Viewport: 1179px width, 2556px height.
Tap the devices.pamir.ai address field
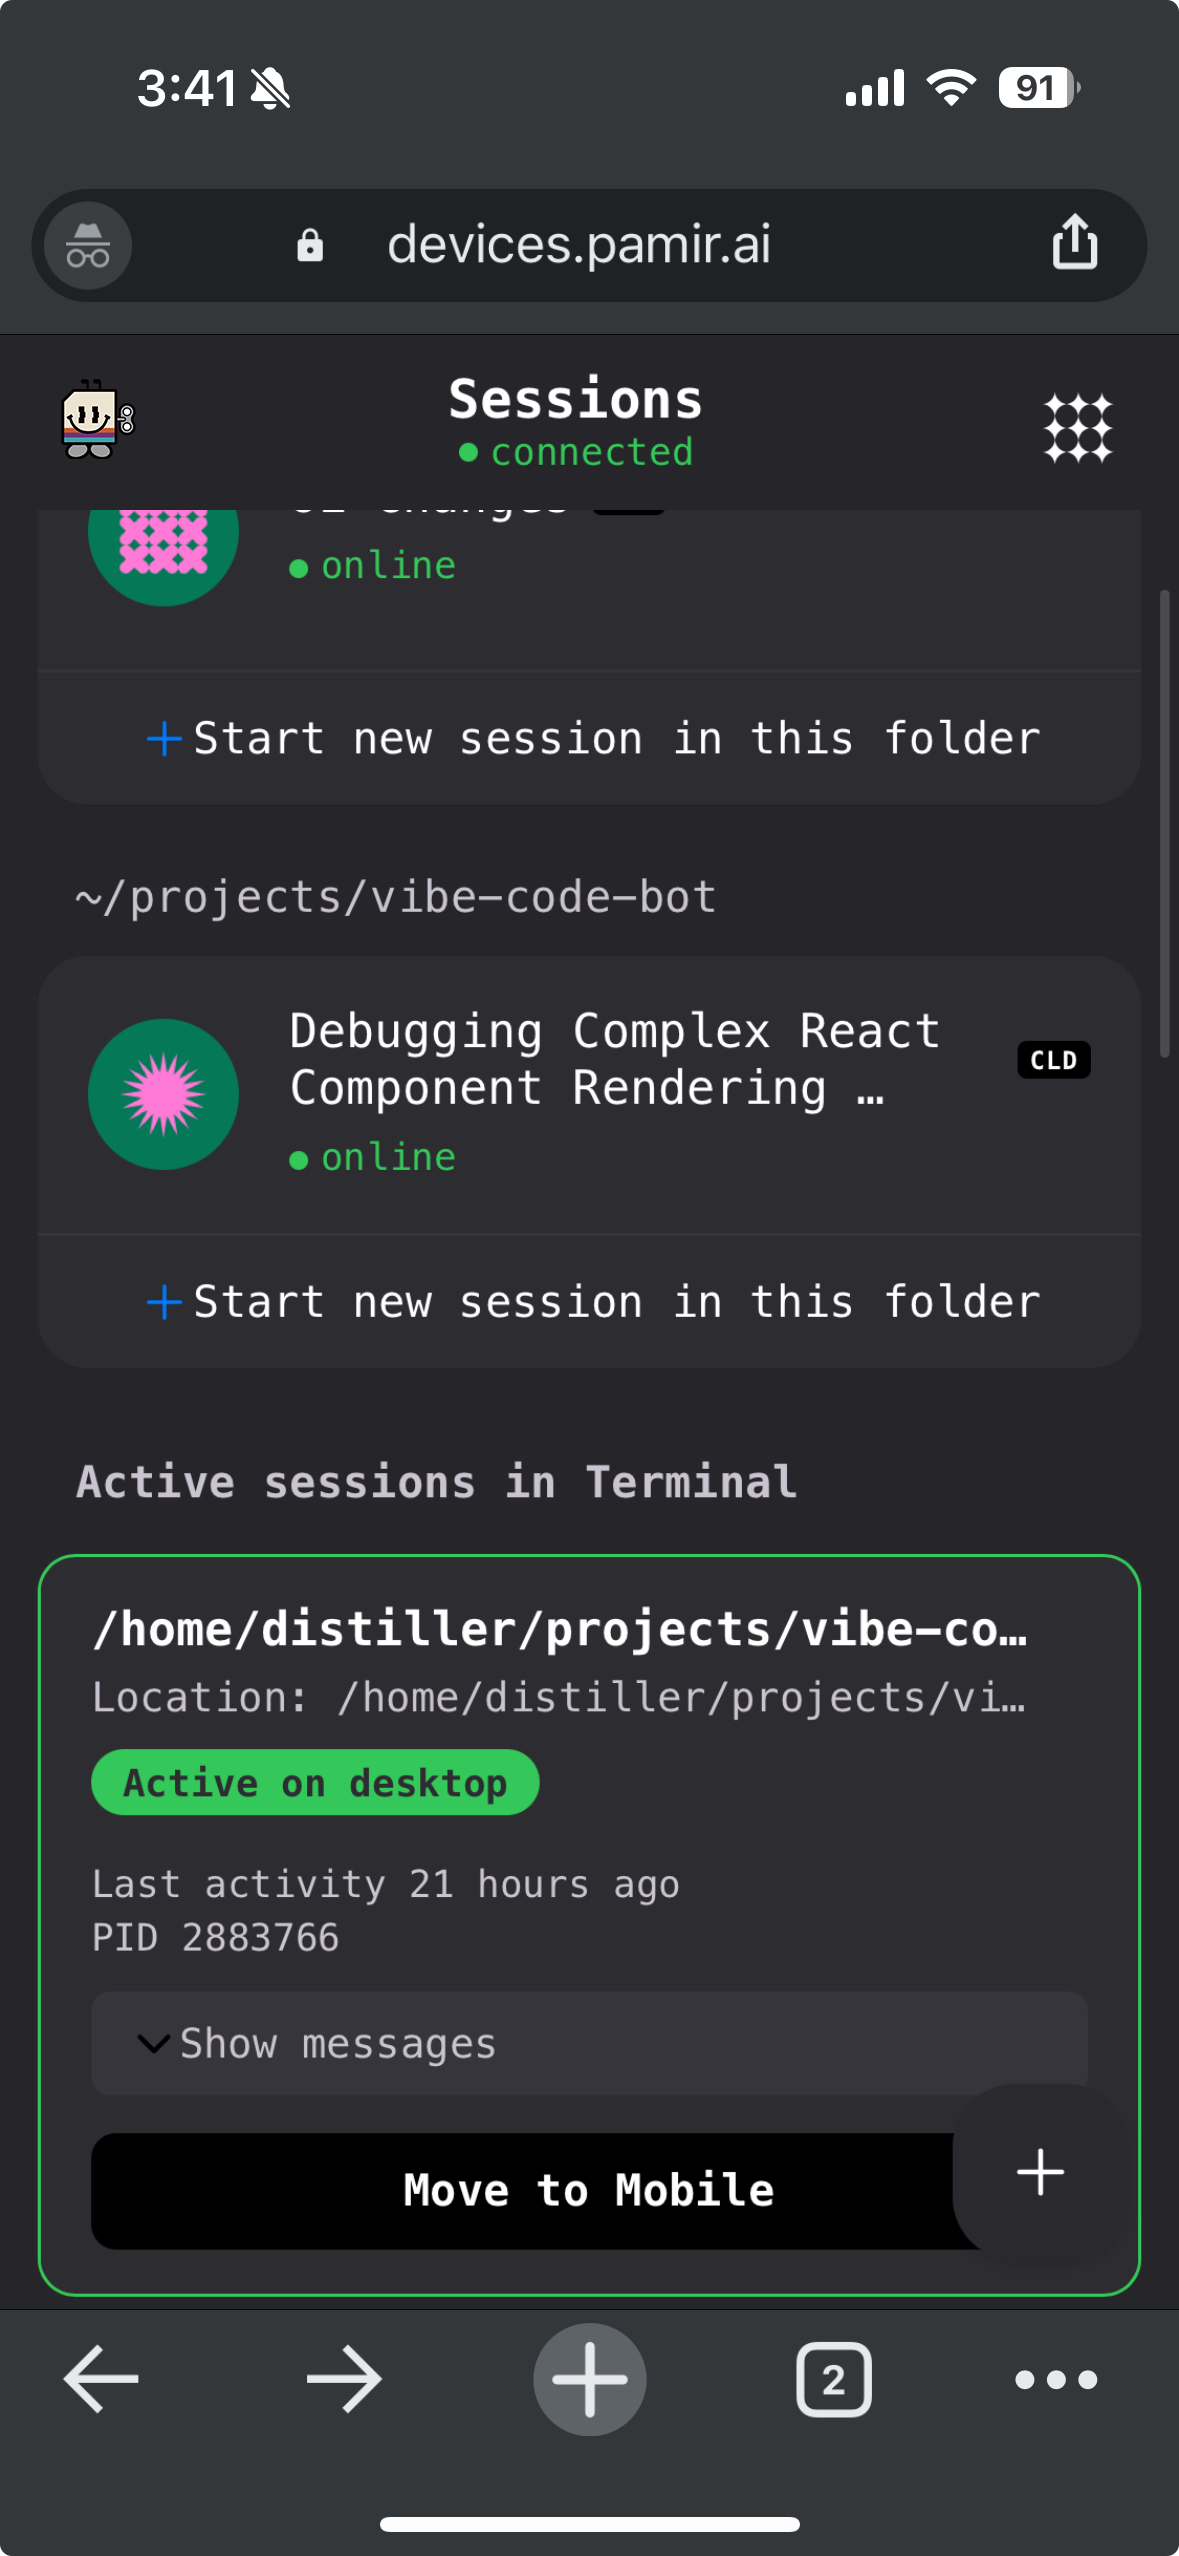point(578,245)
